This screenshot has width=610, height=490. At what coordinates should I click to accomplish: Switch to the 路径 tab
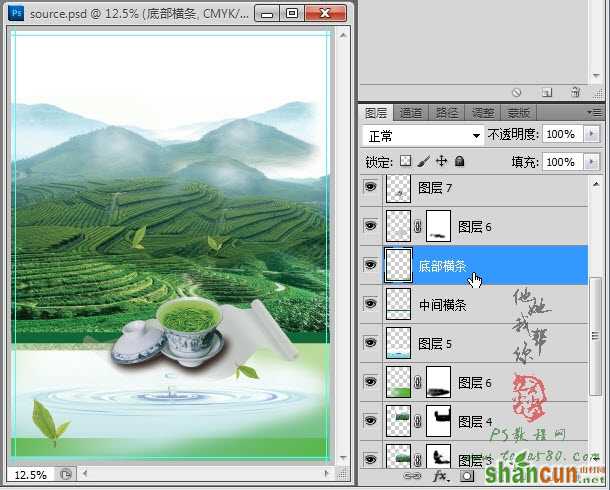[x=447, y=113]
